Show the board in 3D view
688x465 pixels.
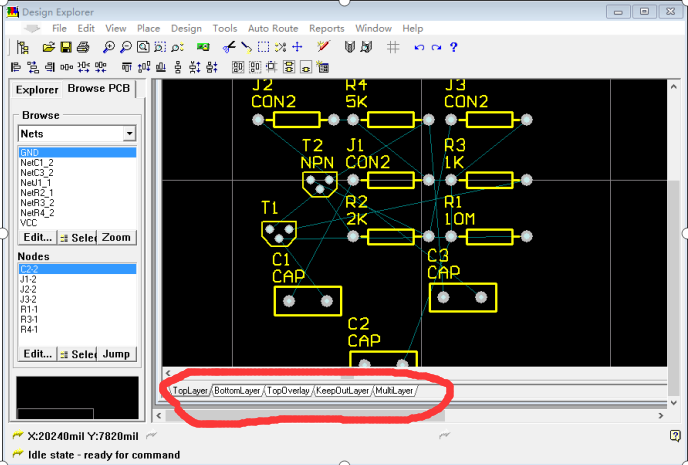(203, 47)
